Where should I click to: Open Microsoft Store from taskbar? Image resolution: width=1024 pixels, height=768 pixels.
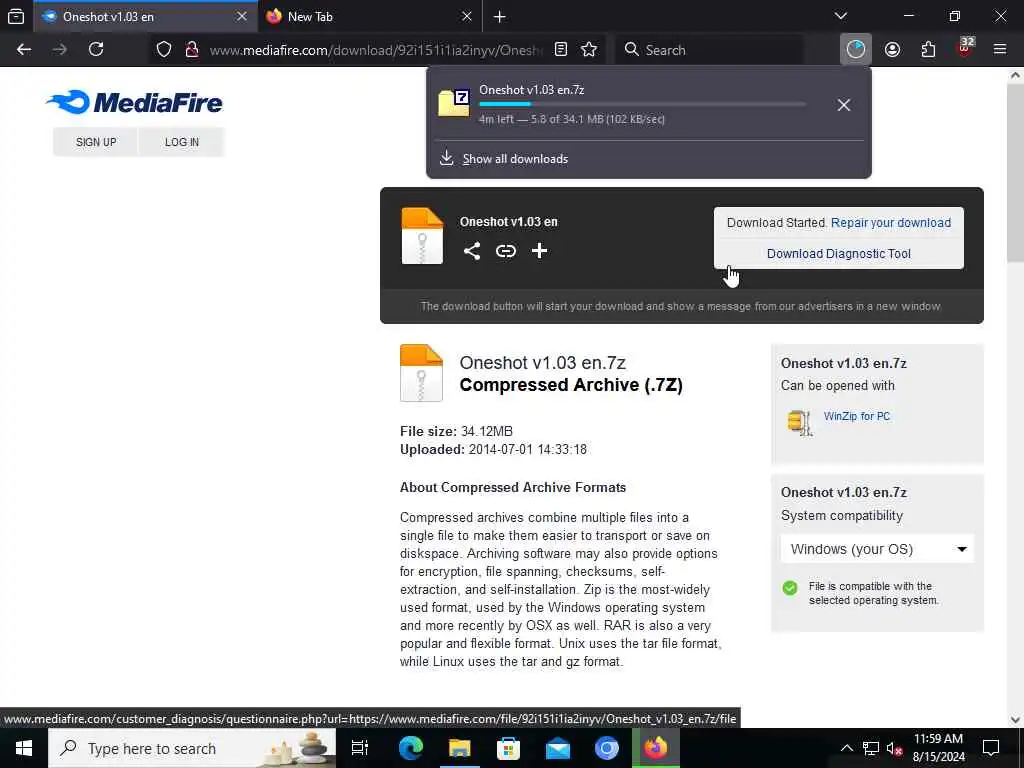pyautogui.click(x=508, y=748)
